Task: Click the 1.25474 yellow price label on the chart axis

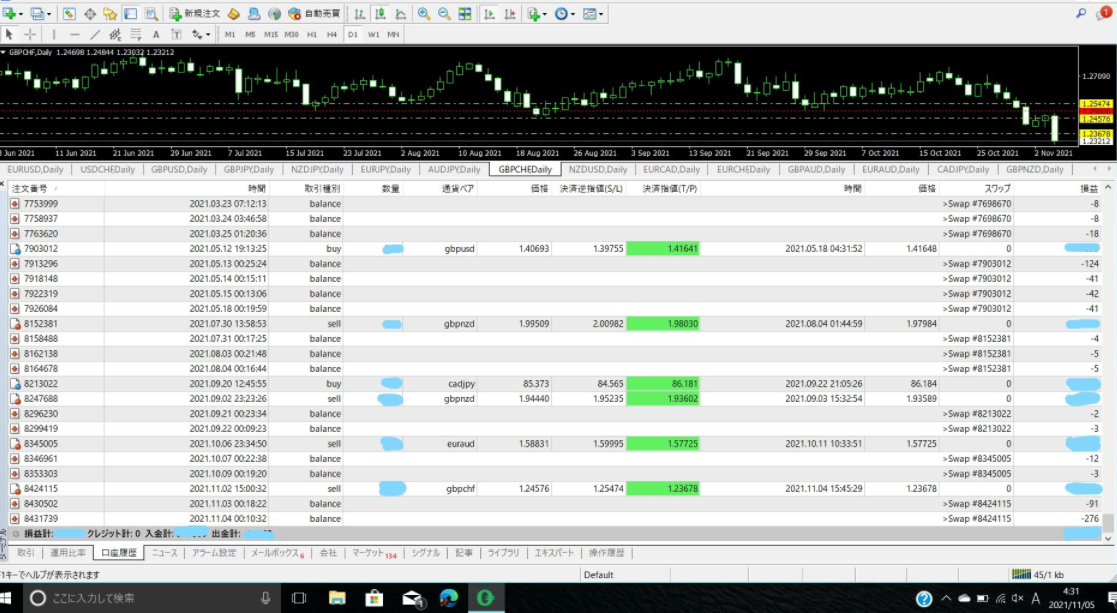Action: point(1095,104)
